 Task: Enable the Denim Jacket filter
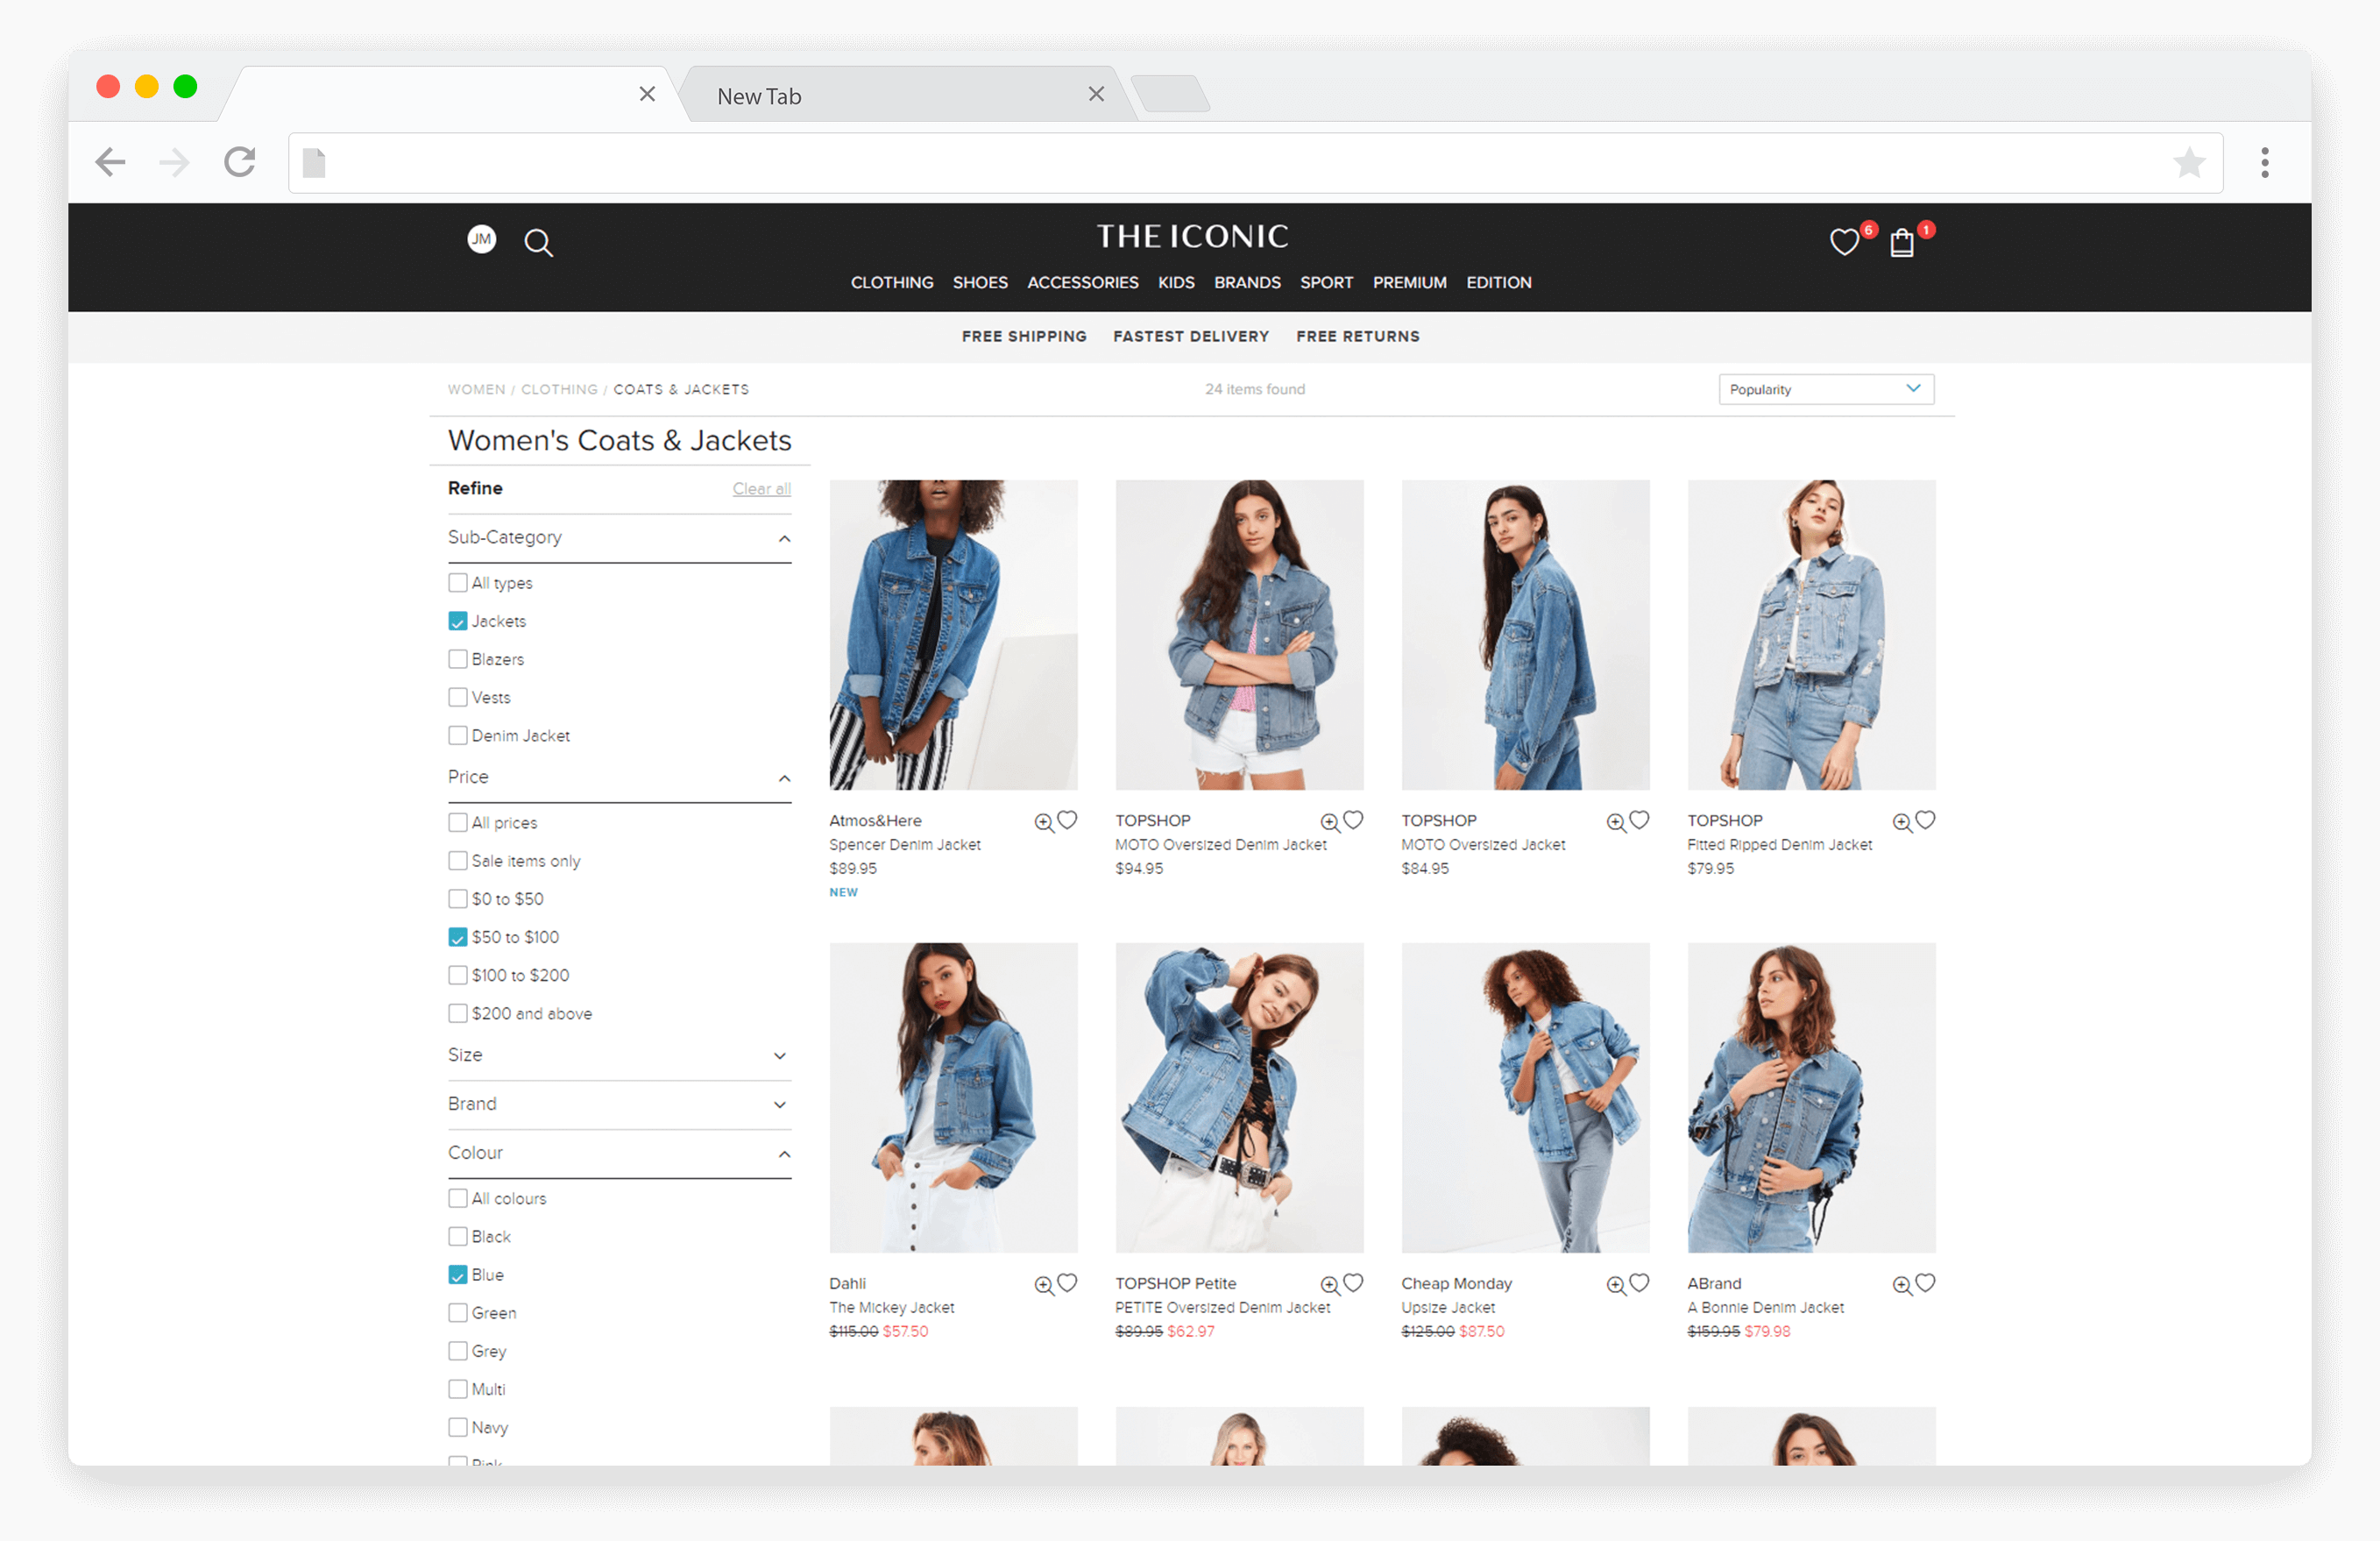[x=458, y=735]
